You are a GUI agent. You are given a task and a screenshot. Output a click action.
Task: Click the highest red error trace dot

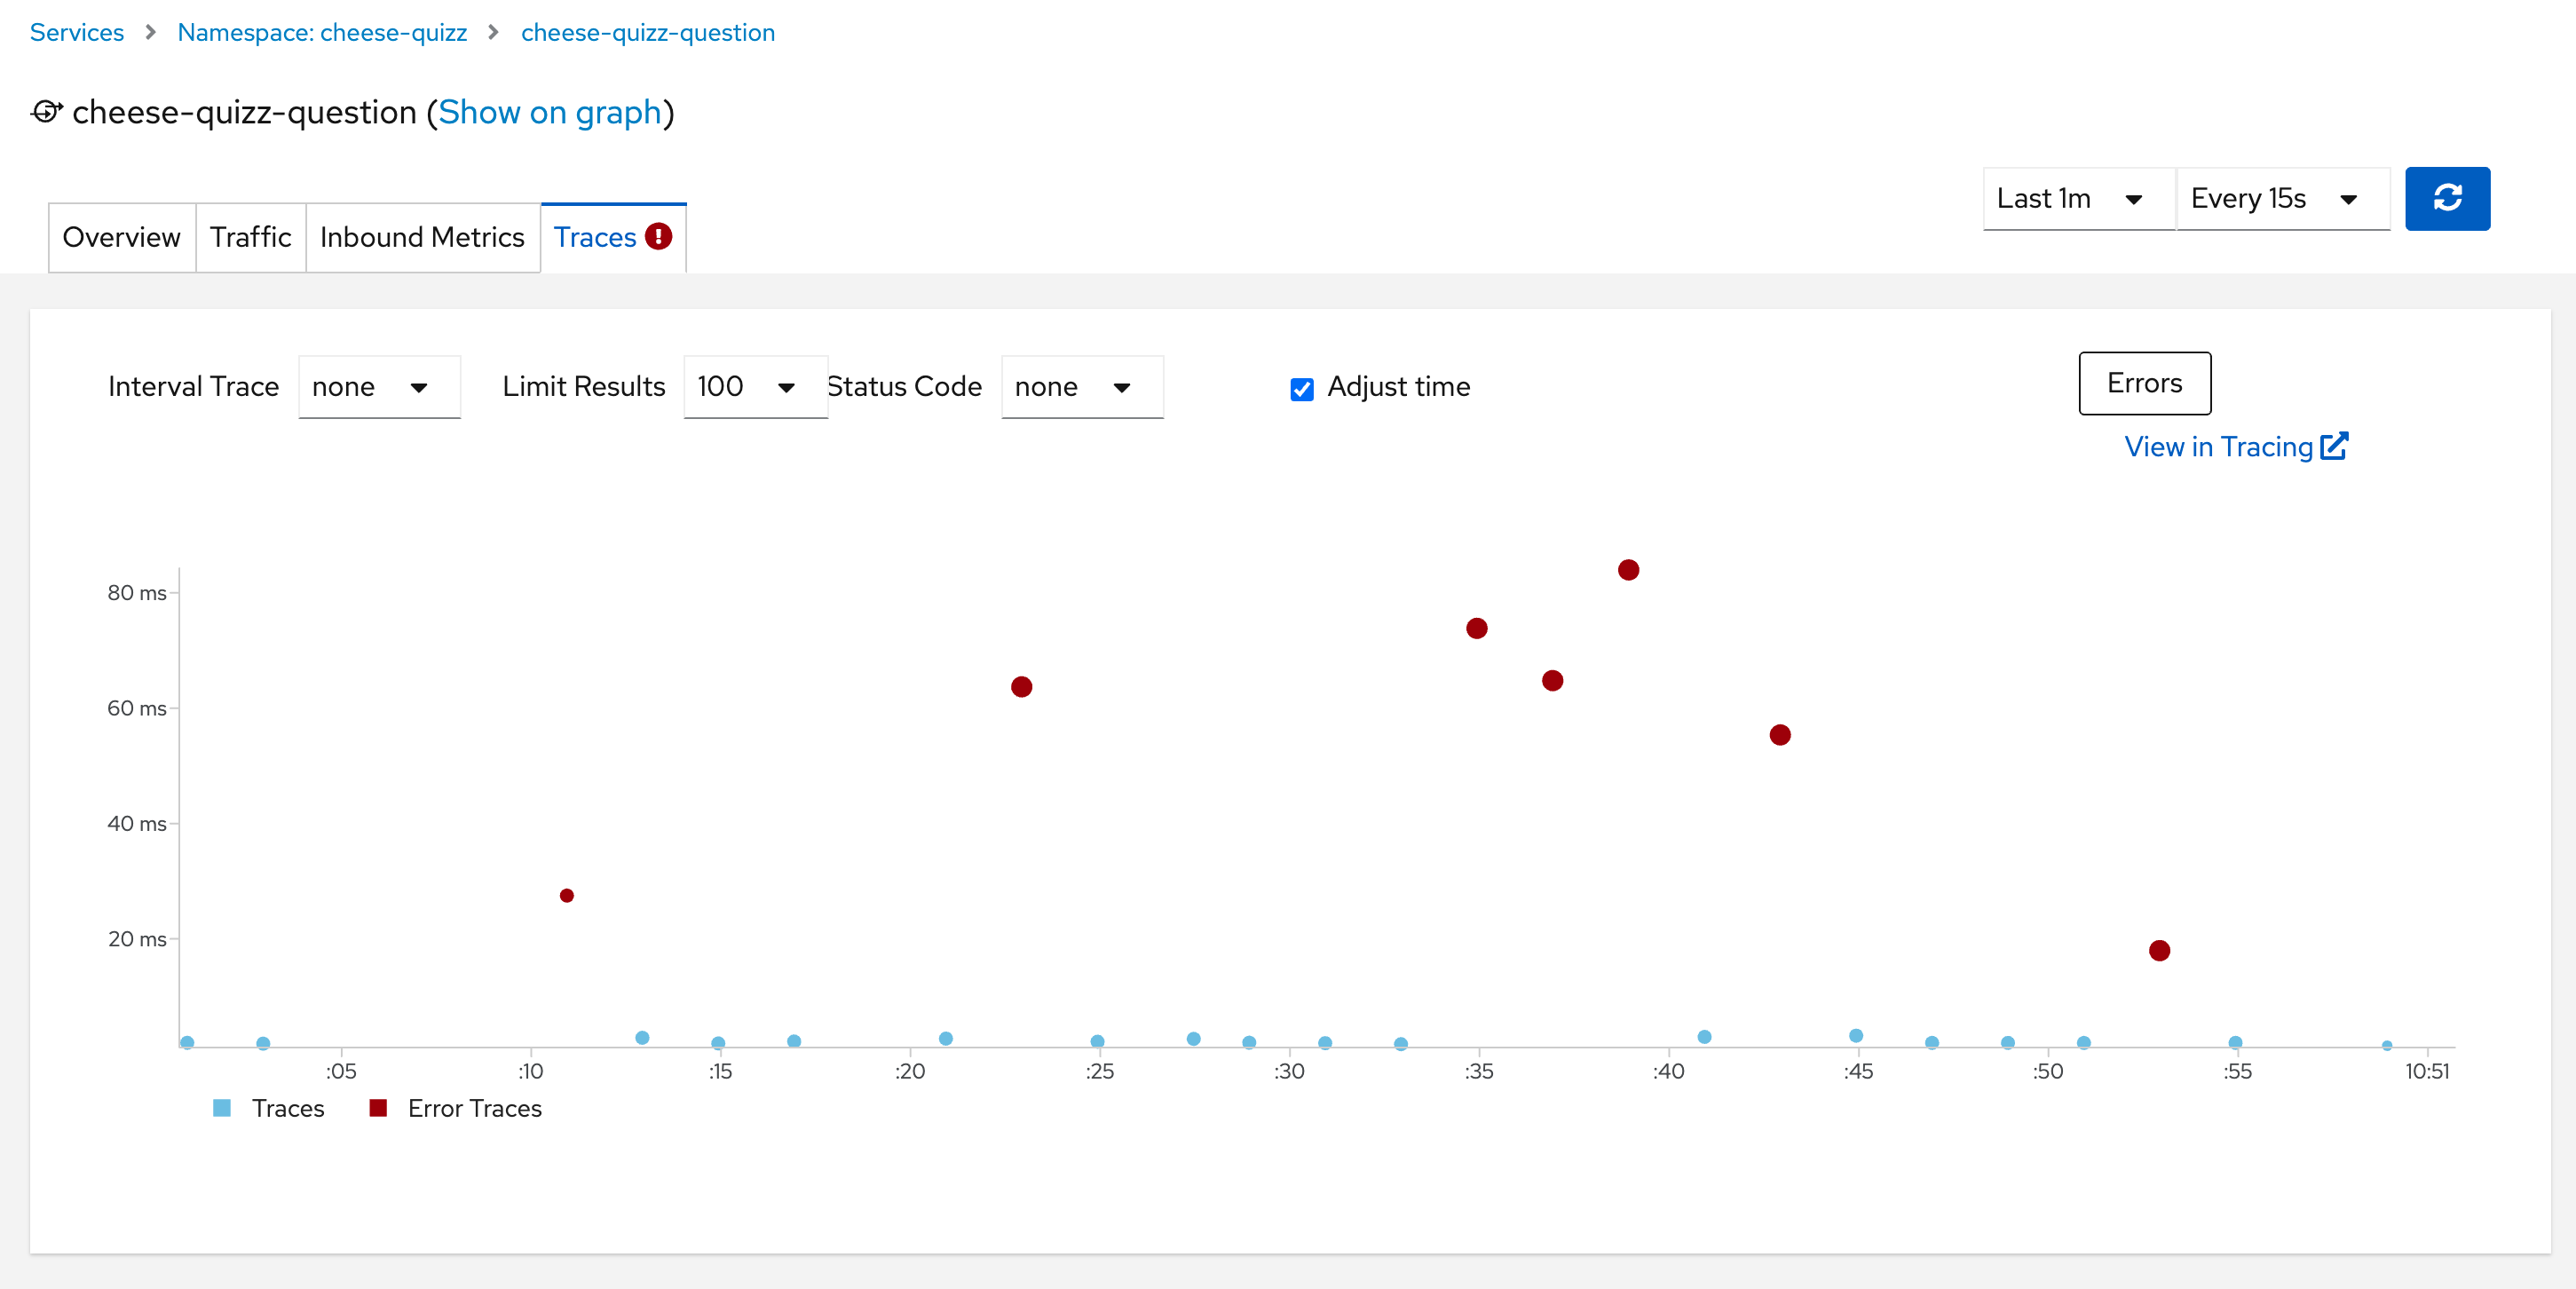1628,570
